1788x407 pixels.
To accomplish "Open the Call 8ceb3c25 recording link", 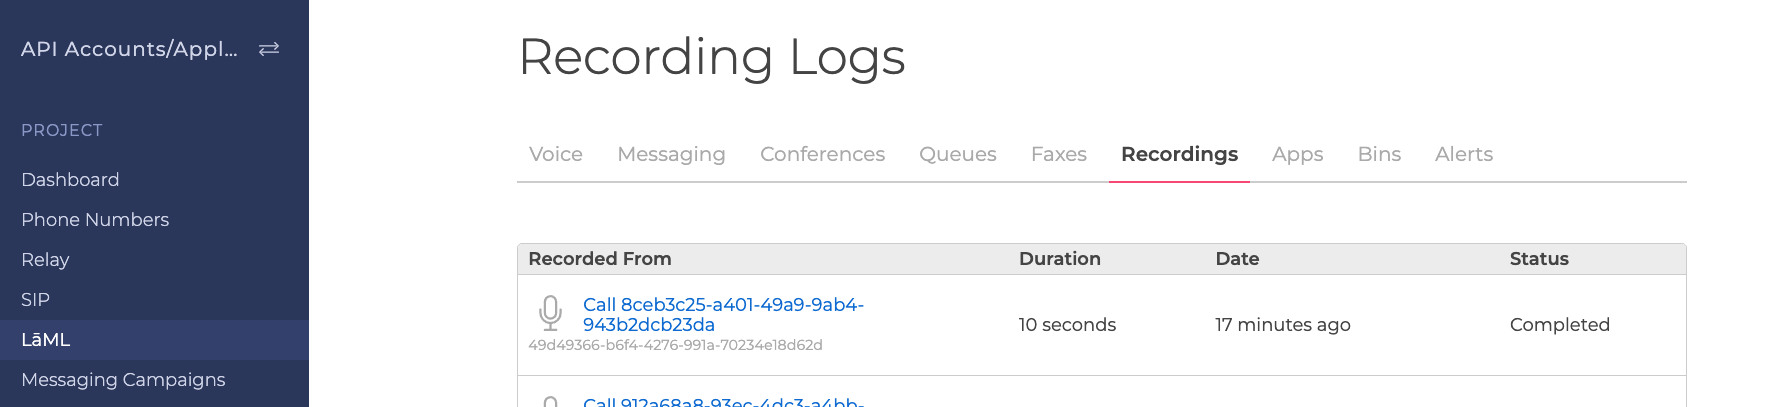I will 723,314.
